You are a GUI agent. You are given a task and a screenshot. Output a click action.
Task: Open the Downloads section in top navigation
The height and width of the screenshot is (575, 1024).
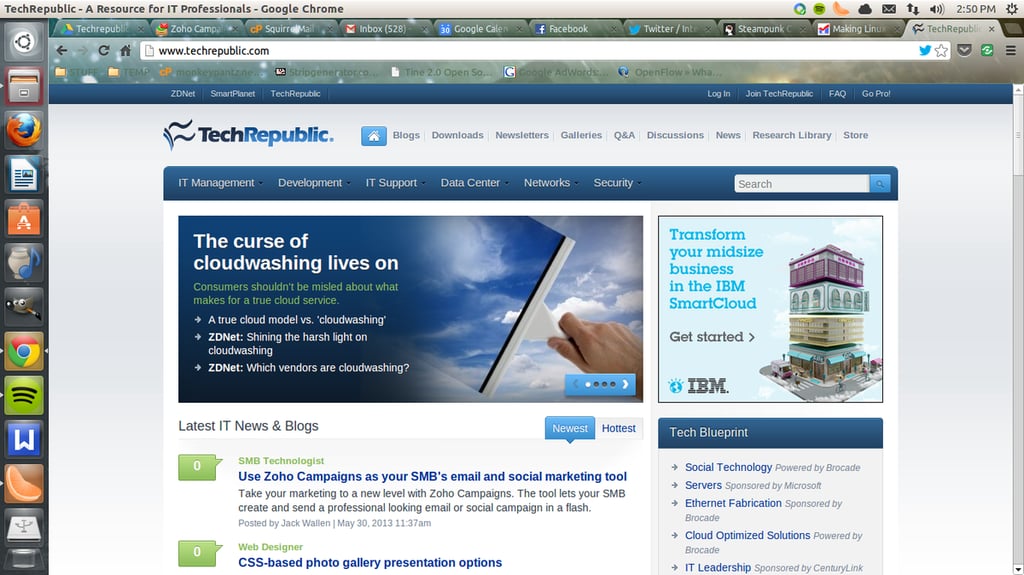pyautogui.click(x=457, y=135)
